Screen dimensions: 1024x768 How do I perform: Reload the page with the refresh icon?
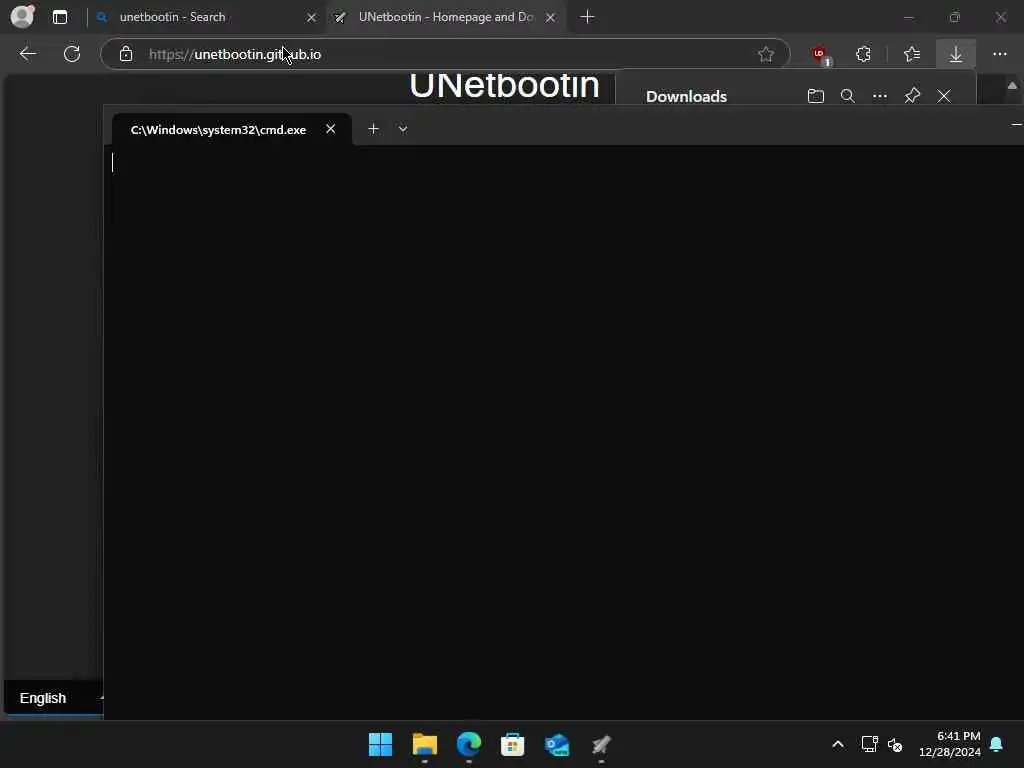72,54
